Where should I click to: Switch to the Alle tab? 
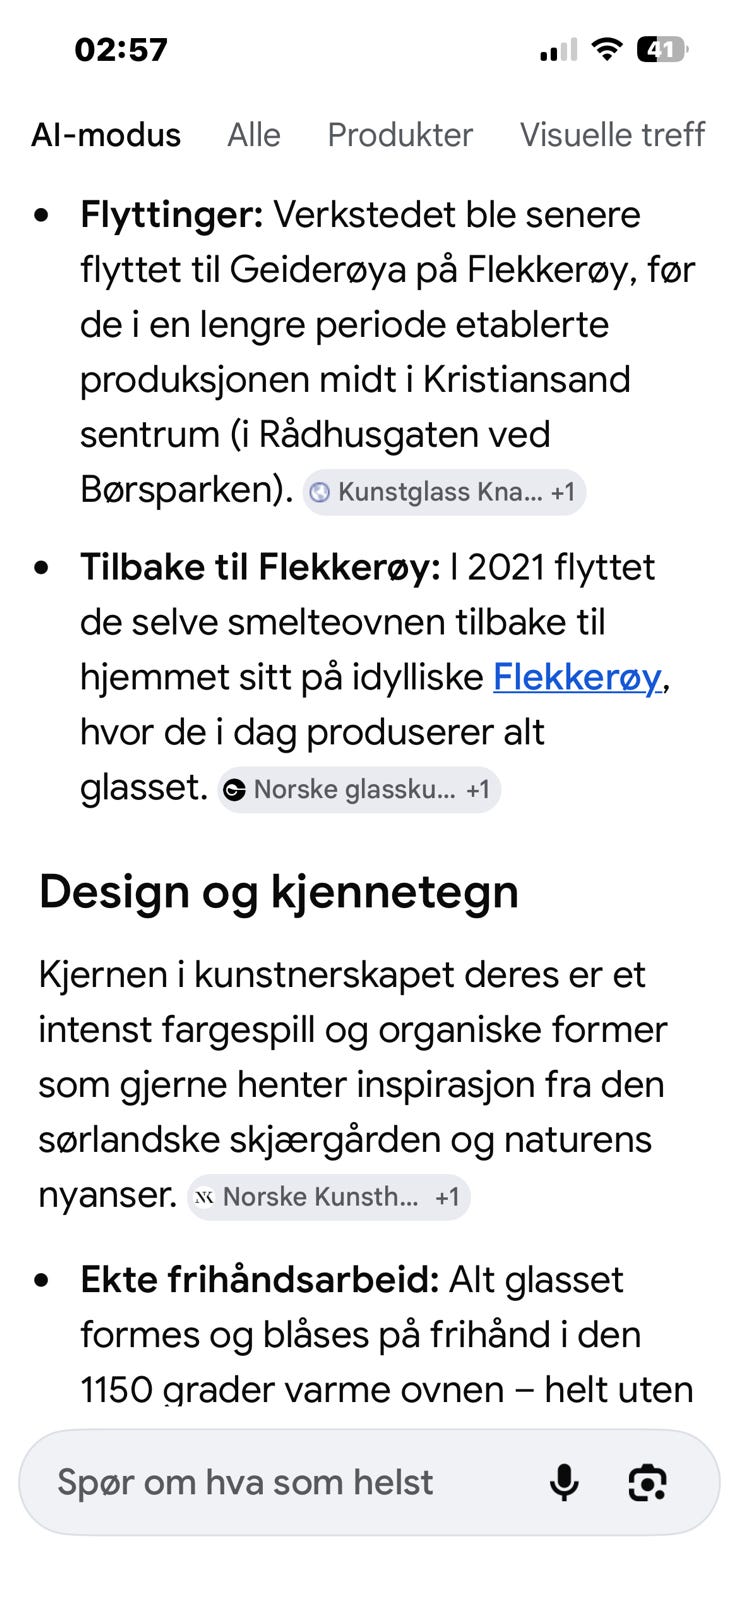[254, 135]
